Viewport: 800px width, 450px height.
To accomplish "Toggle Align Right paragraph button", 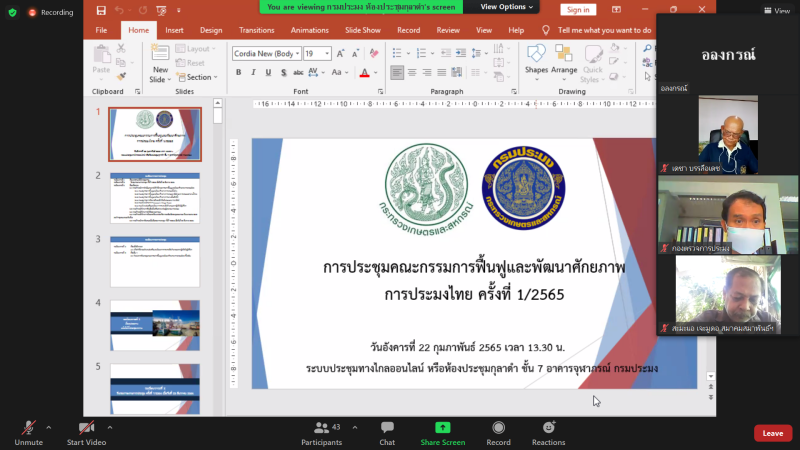I will click(x=427, y=72).
